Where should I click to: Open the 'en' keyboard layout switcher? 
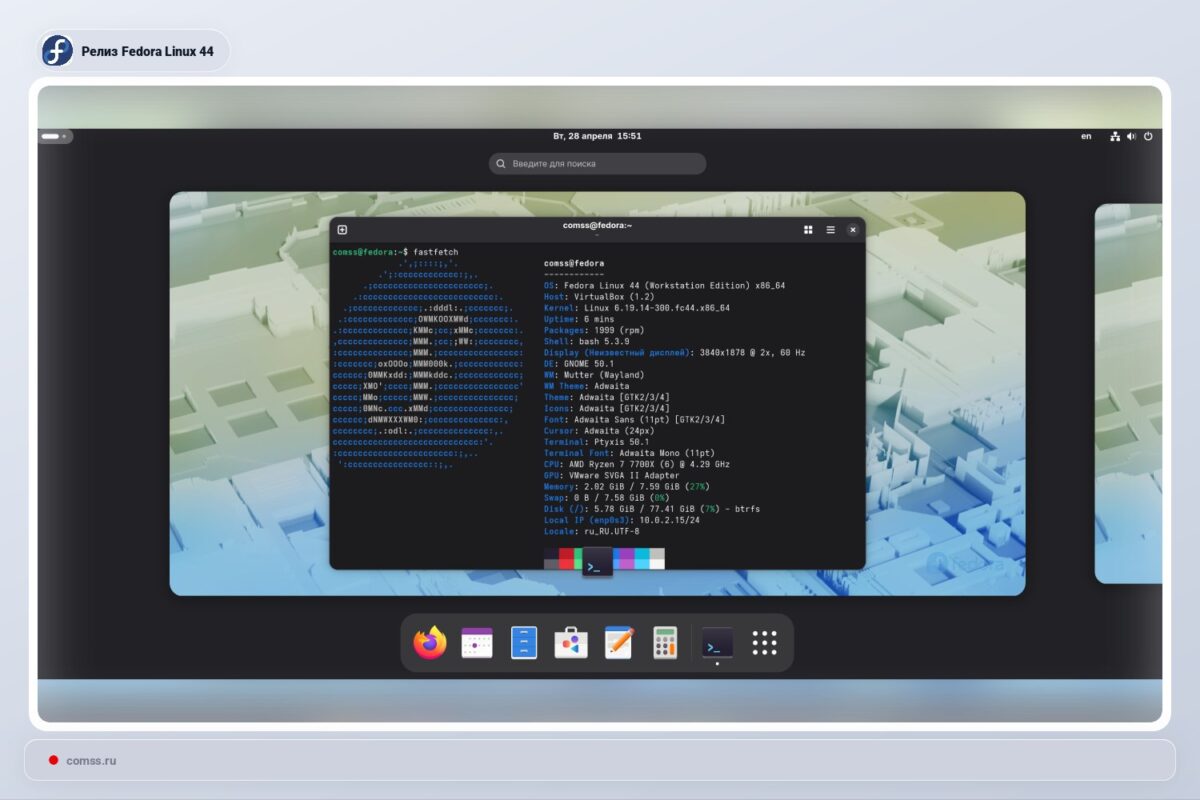1085,136
